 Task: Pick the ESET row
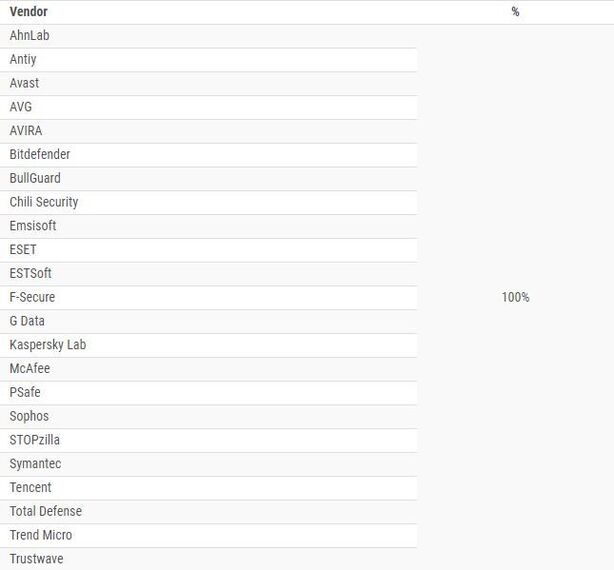click(23, 250)
